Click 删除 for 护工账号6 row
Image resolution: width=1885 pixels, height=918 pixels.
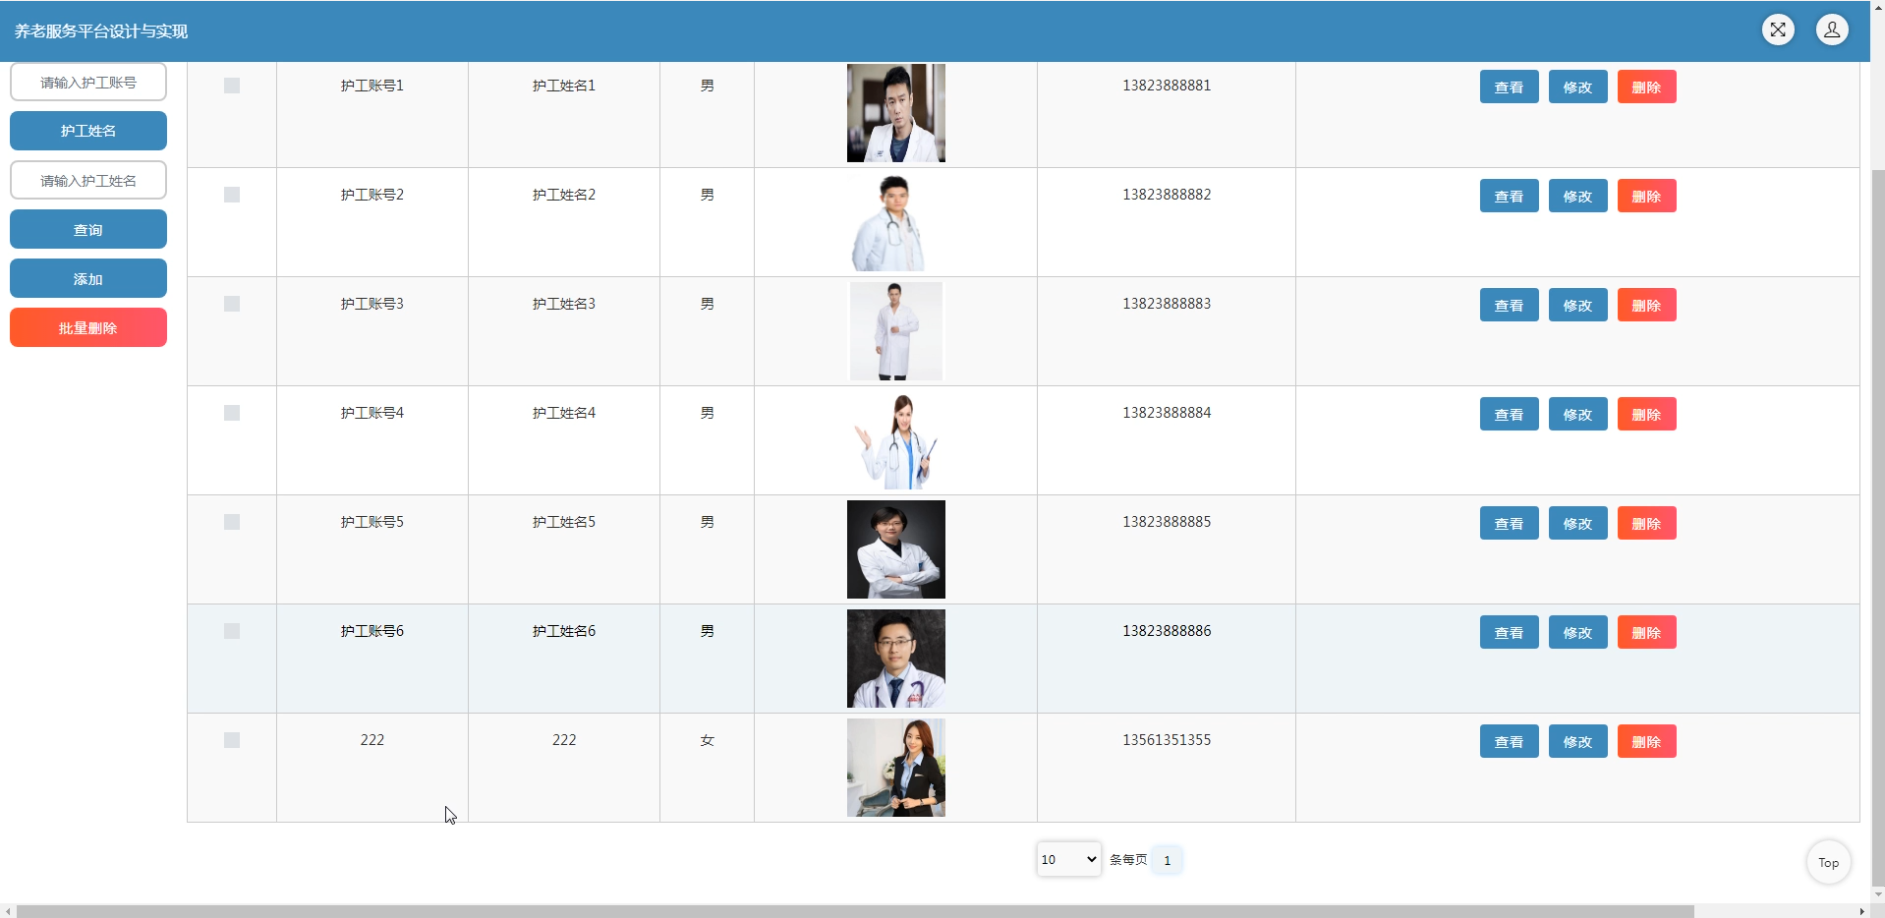point(1647,632)
